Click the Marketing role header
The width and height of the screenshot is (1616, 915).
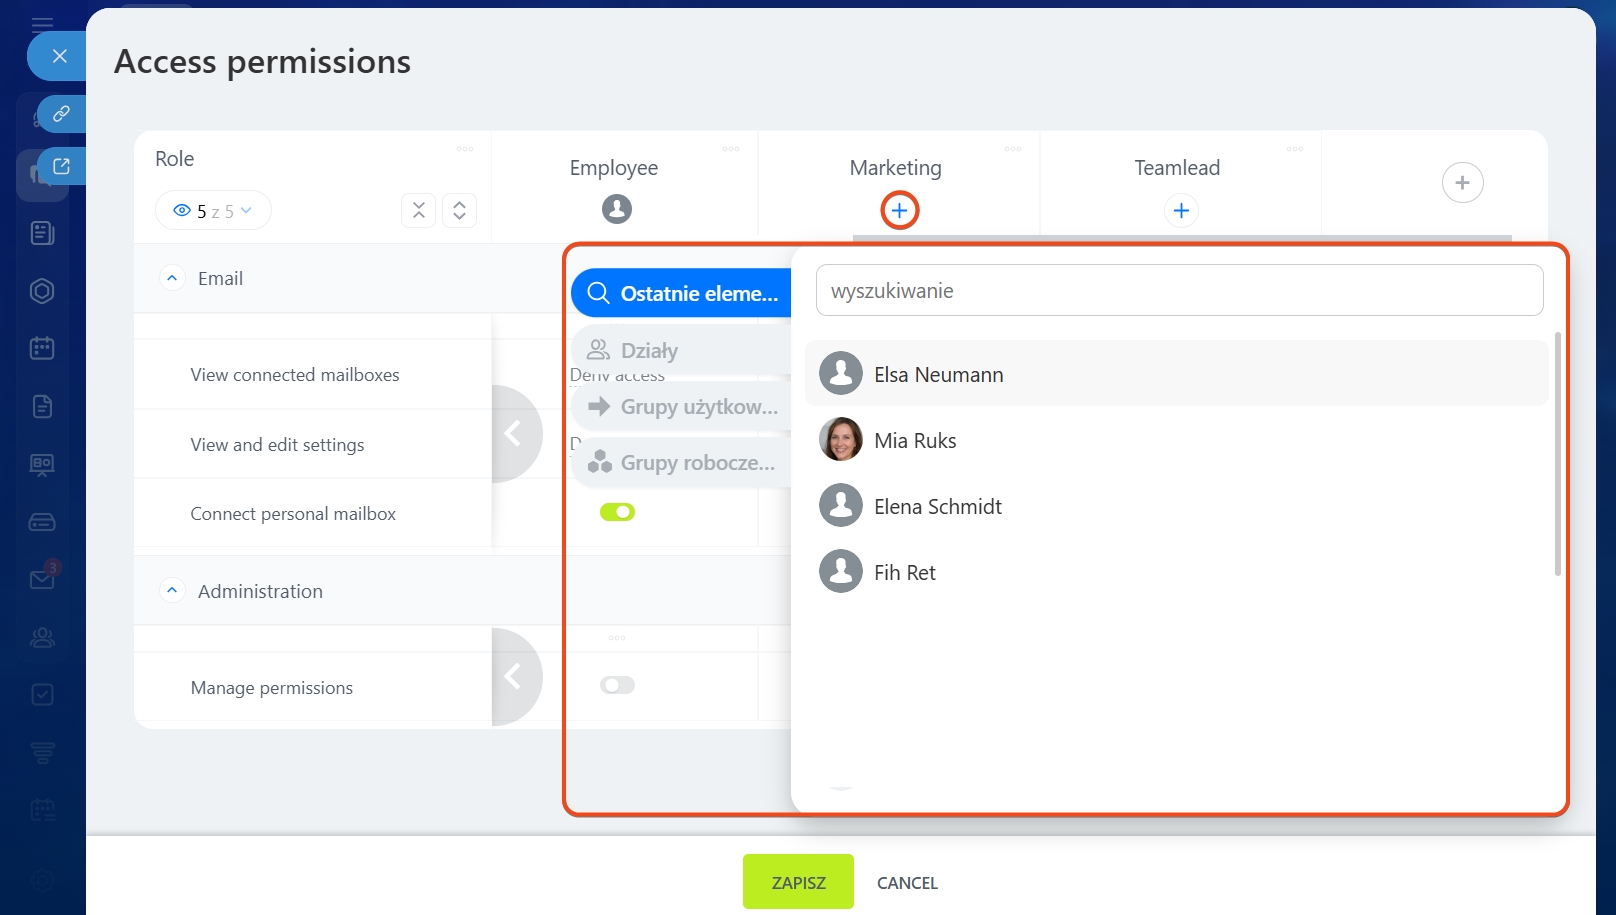(896, 168)
